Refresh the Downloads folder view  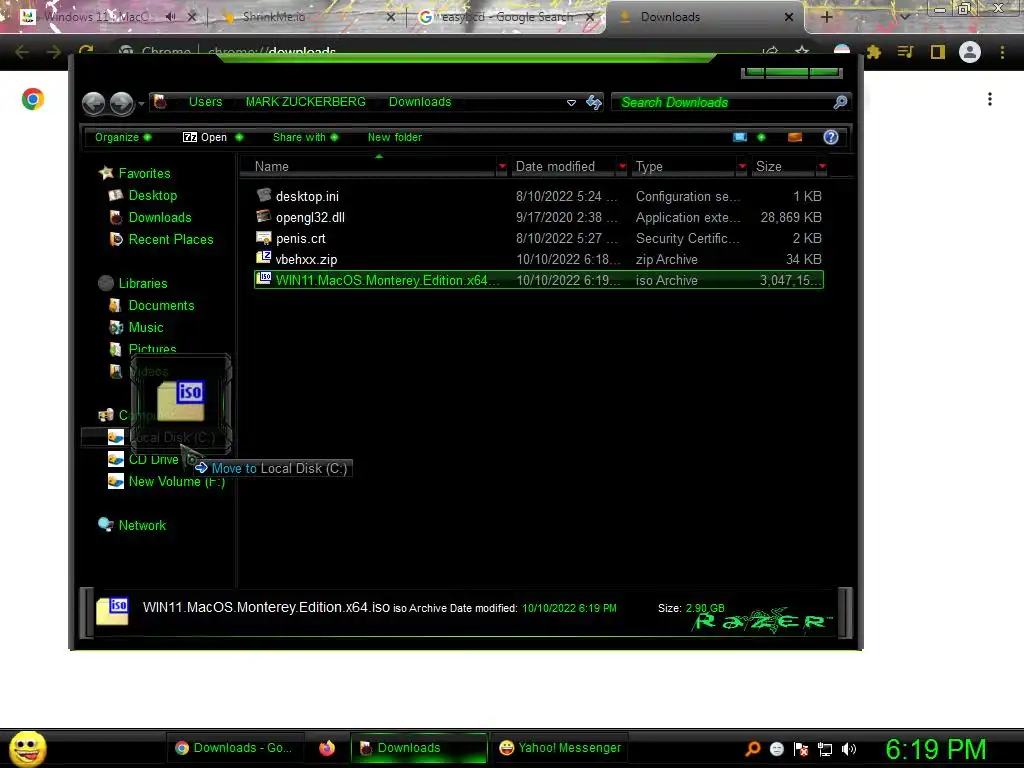coord(594,103)
